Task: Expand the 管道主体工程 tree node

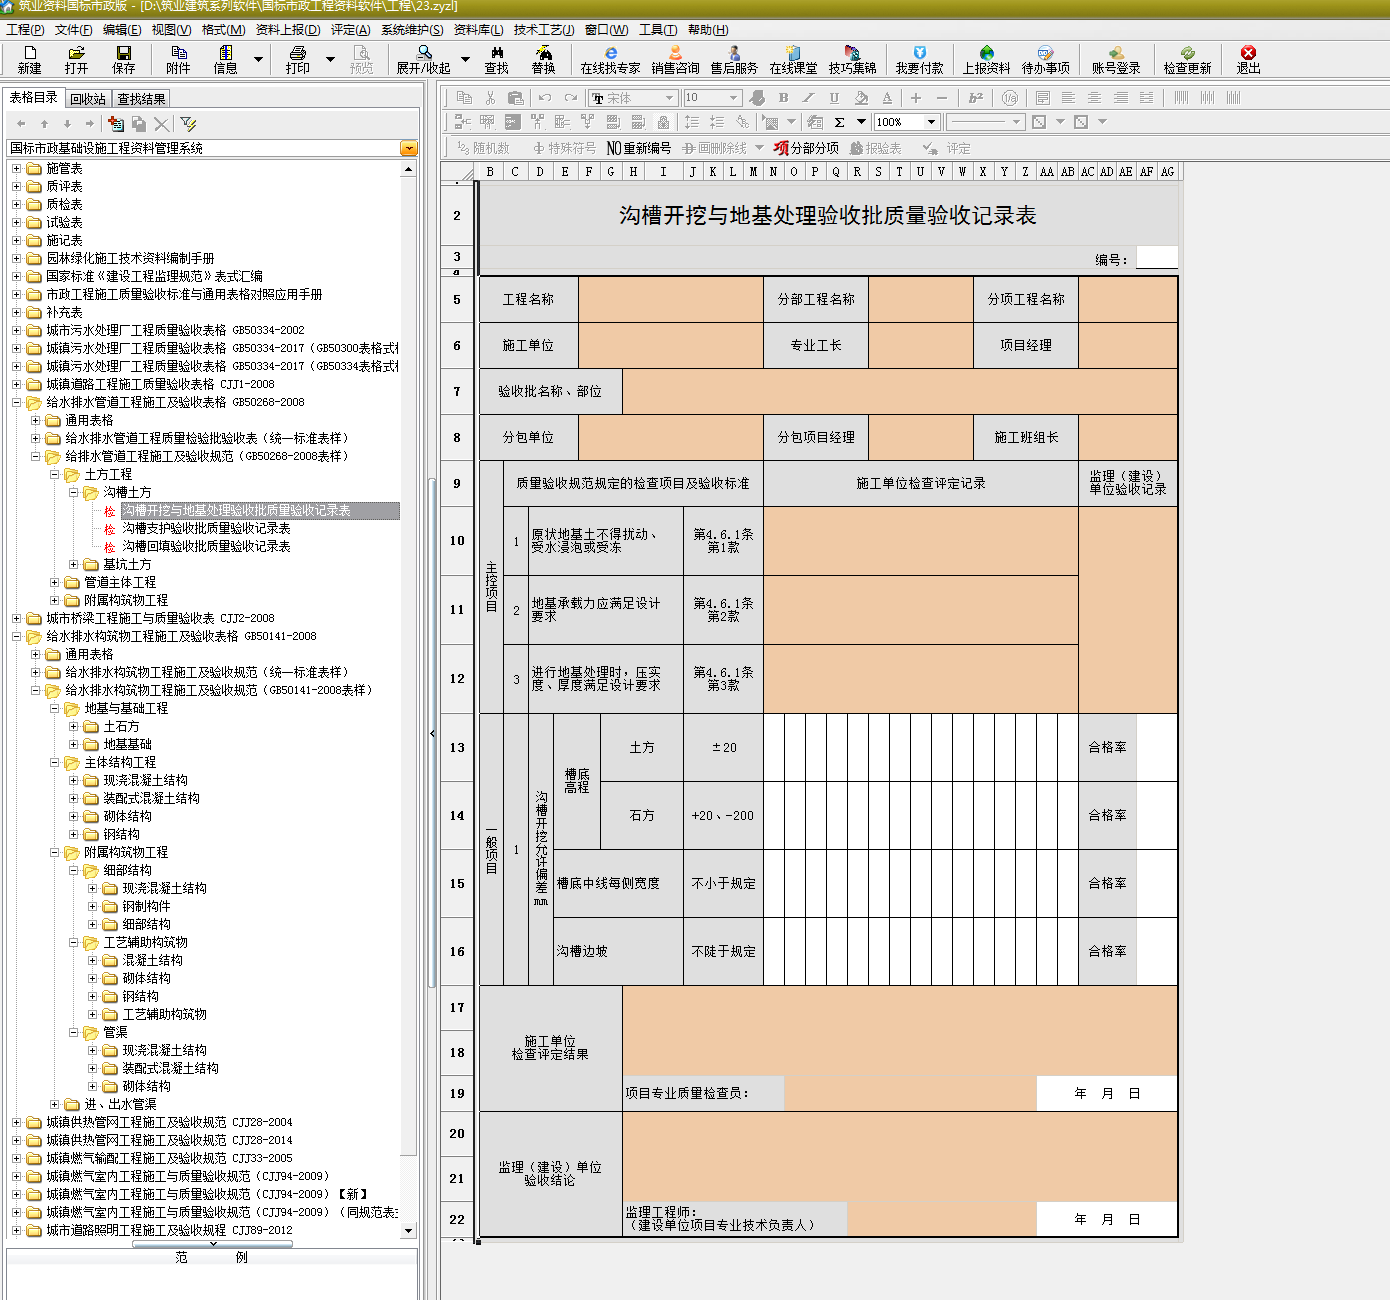Action: (54, 583)
